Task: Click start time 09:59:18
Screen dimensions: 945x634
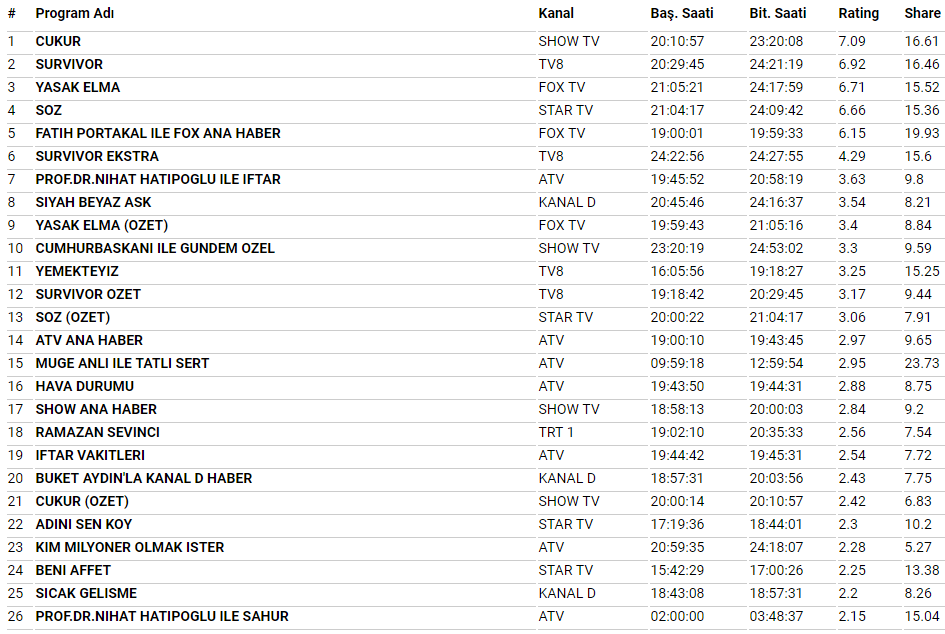Action: coord(677,363)
